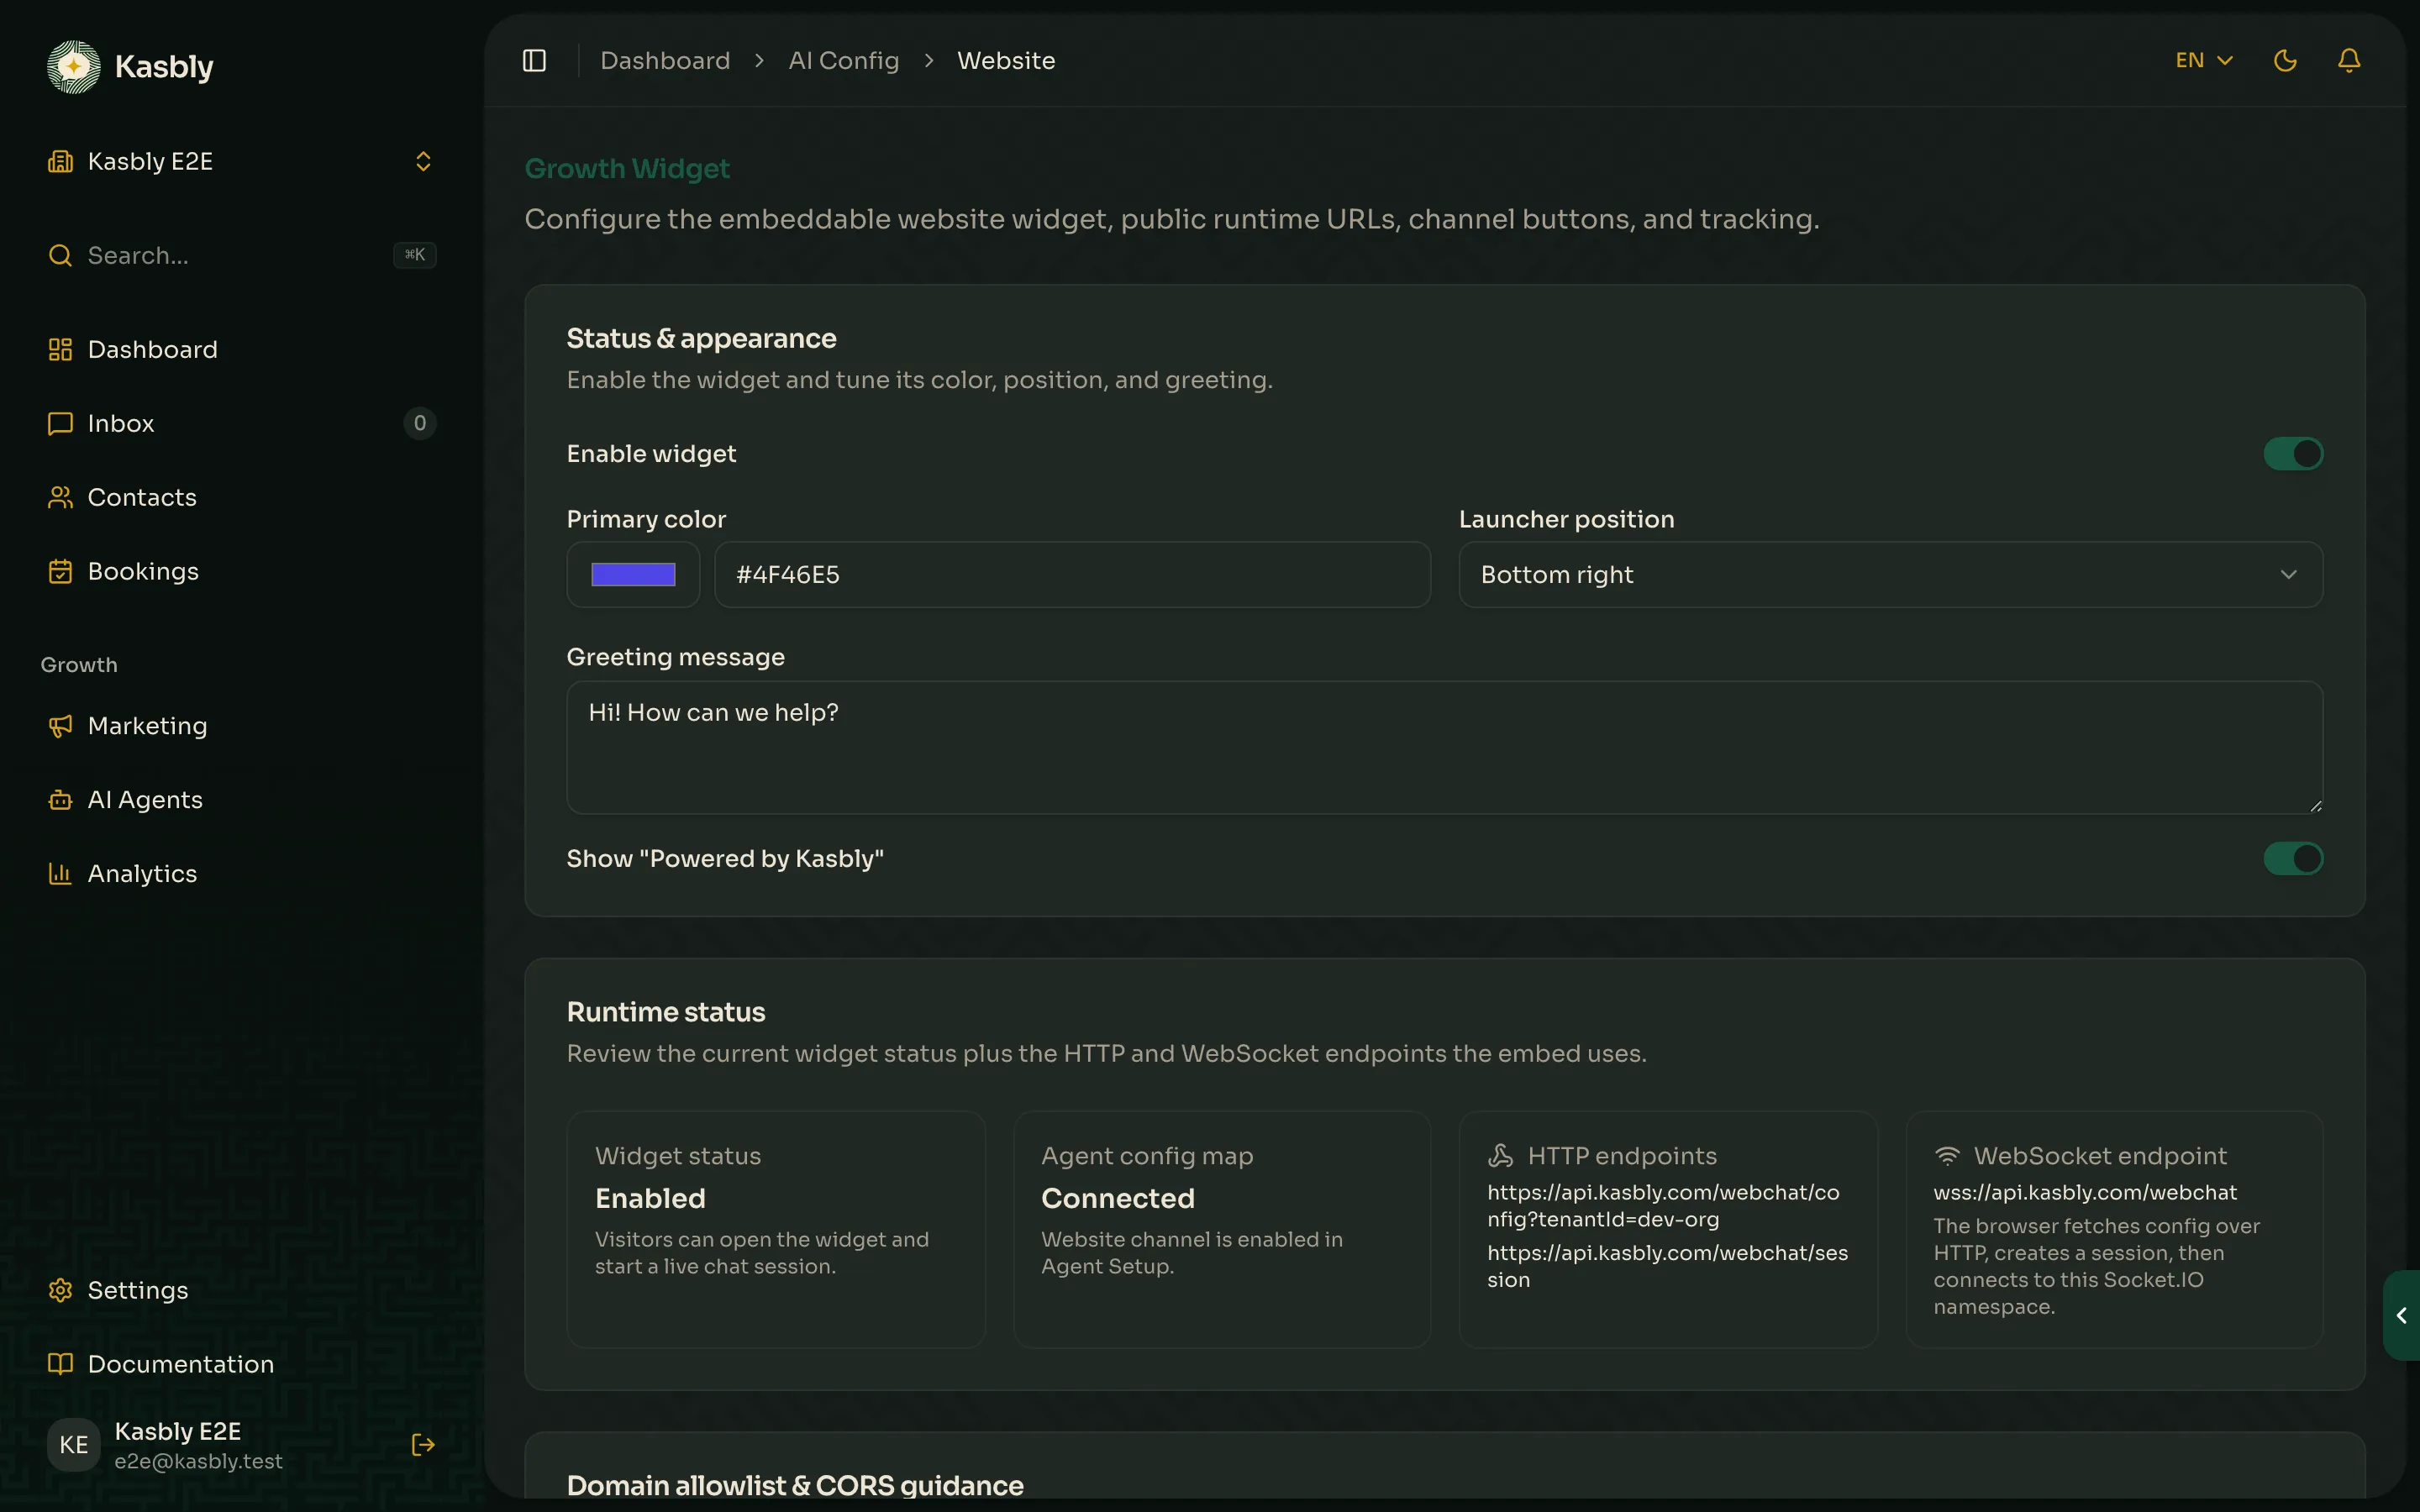
Task: Navigate to Dashboard breadcrumb
Action: coord(665,61)
